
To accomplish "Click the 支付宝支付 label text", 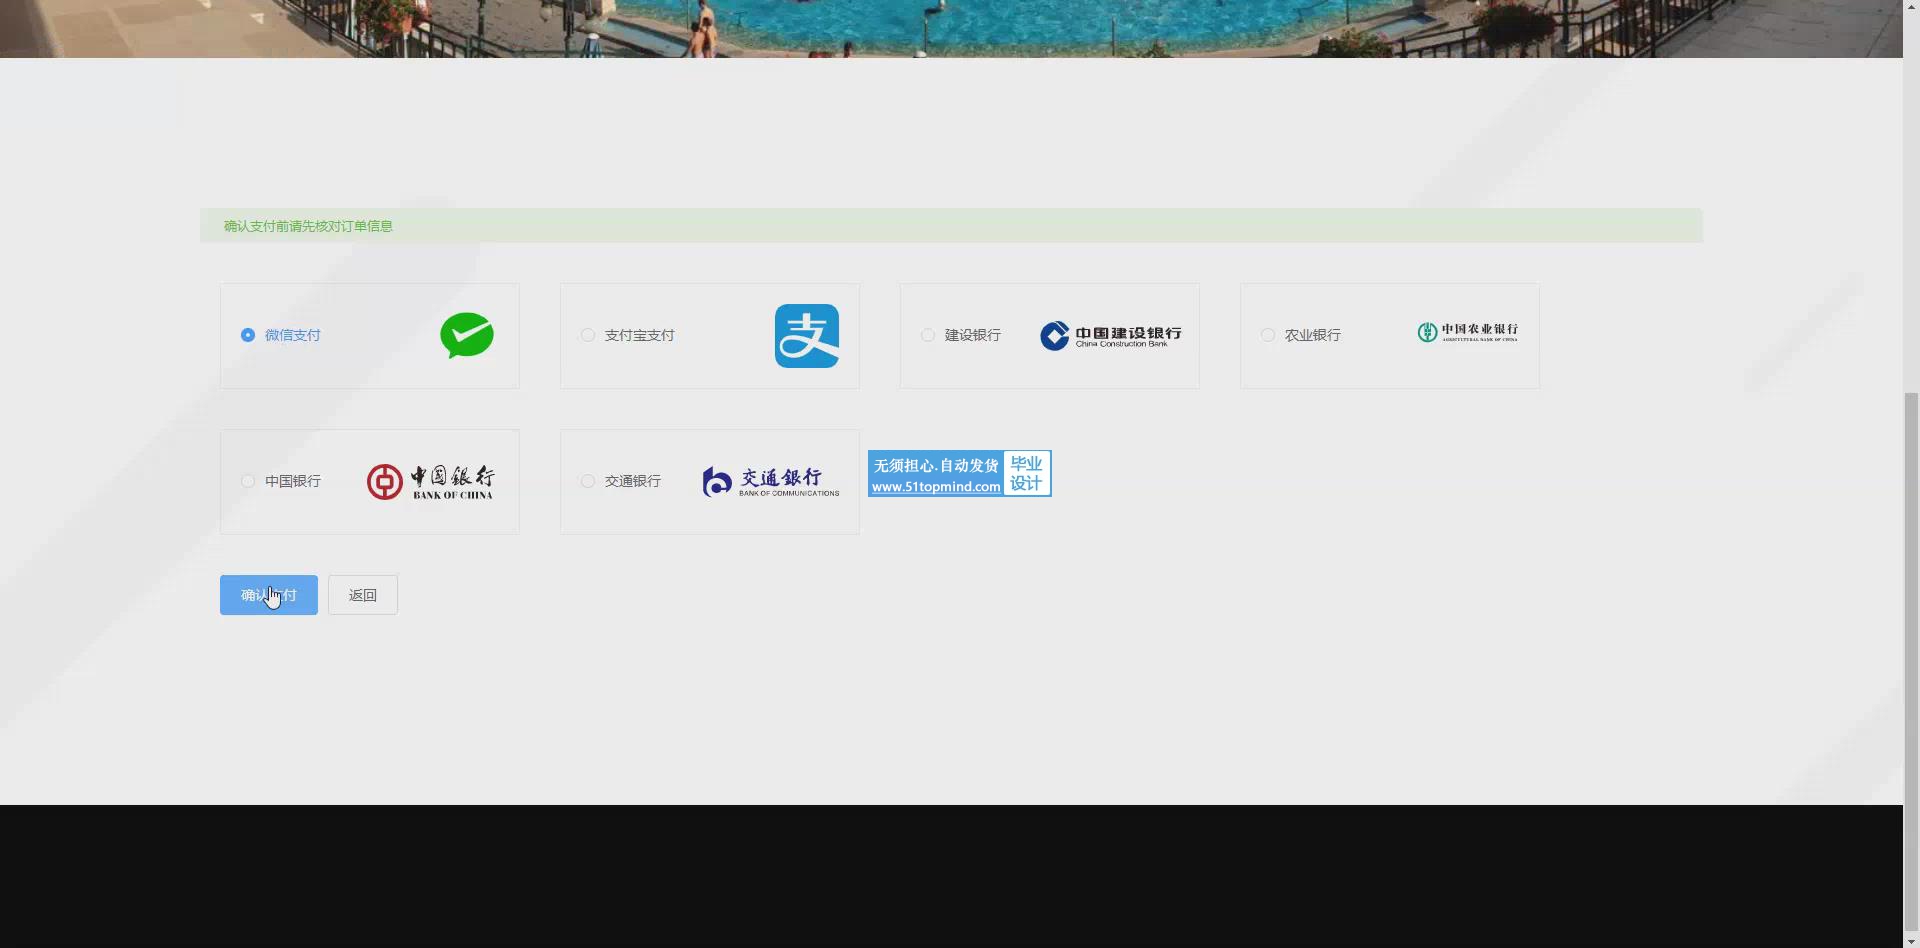I will (640, 335).
